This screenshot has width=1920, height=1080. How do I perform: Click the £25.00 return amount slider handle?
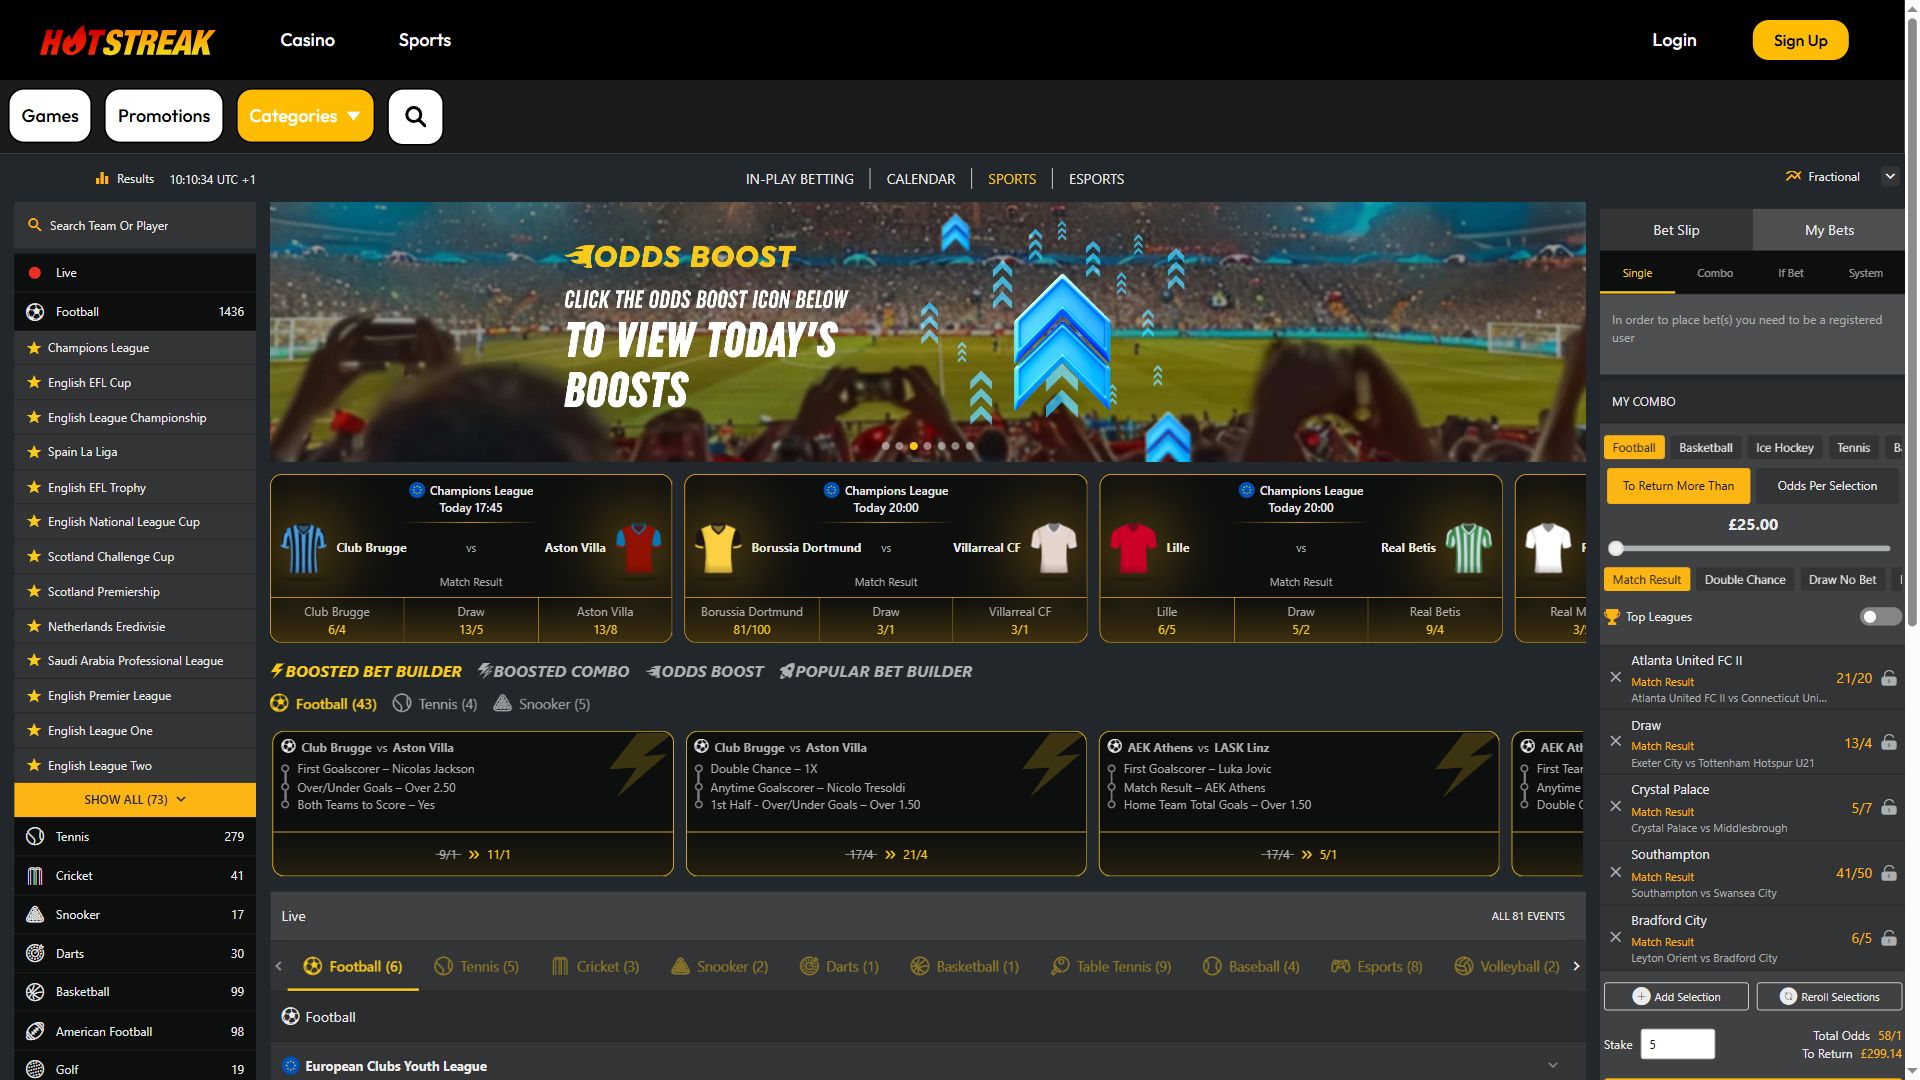pyautogui.click(x=1616, y=548)
